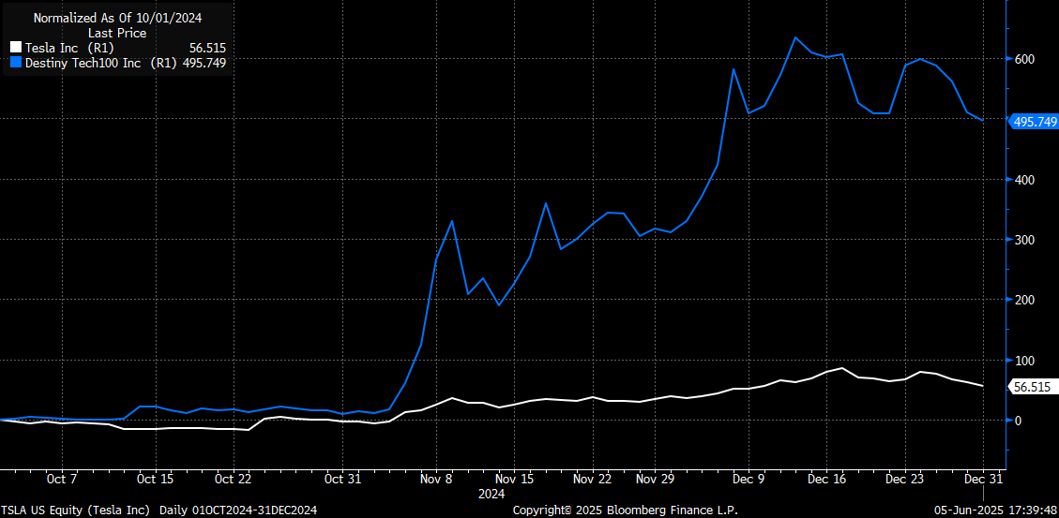Click the 'Last Price' legend heading
Screen dimensions: 1059x518
pyautogui.click(x=118, y=32)
